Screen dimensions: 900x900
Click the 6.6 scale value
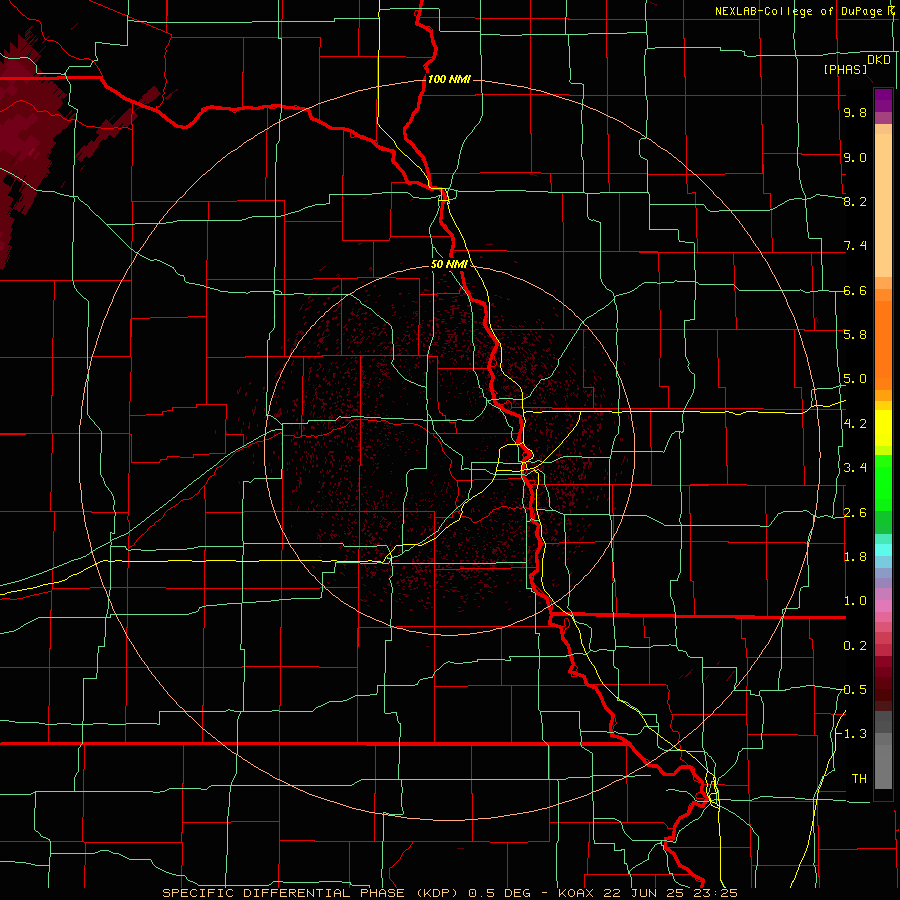click(x=855, y=290)
